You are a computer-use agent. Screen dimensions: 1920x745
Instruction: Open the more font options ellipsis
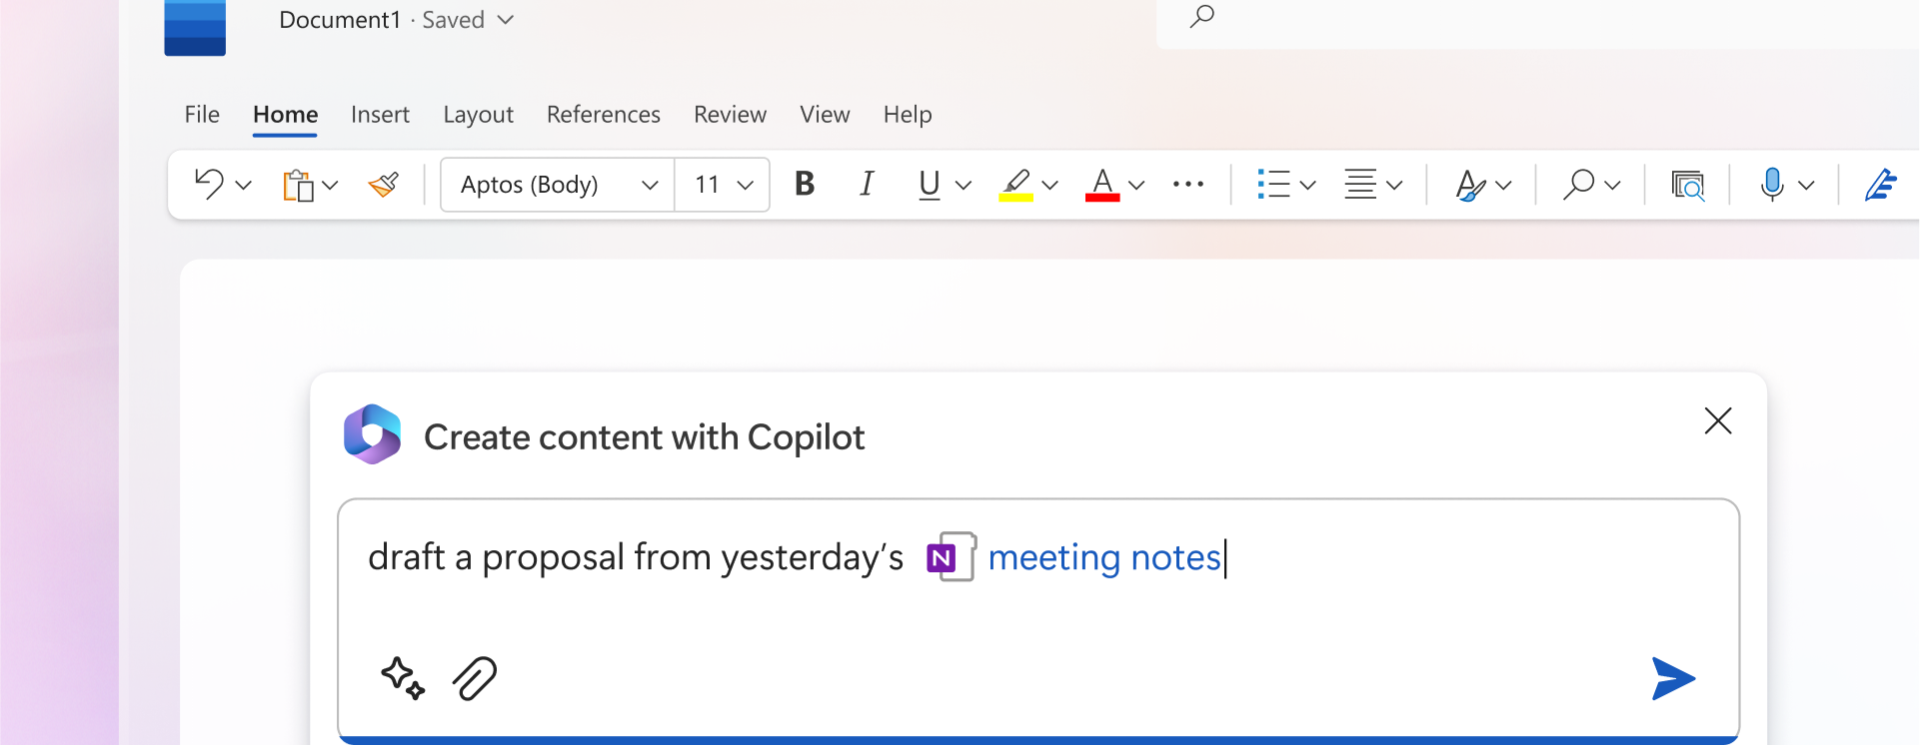tap(1188, 184)
